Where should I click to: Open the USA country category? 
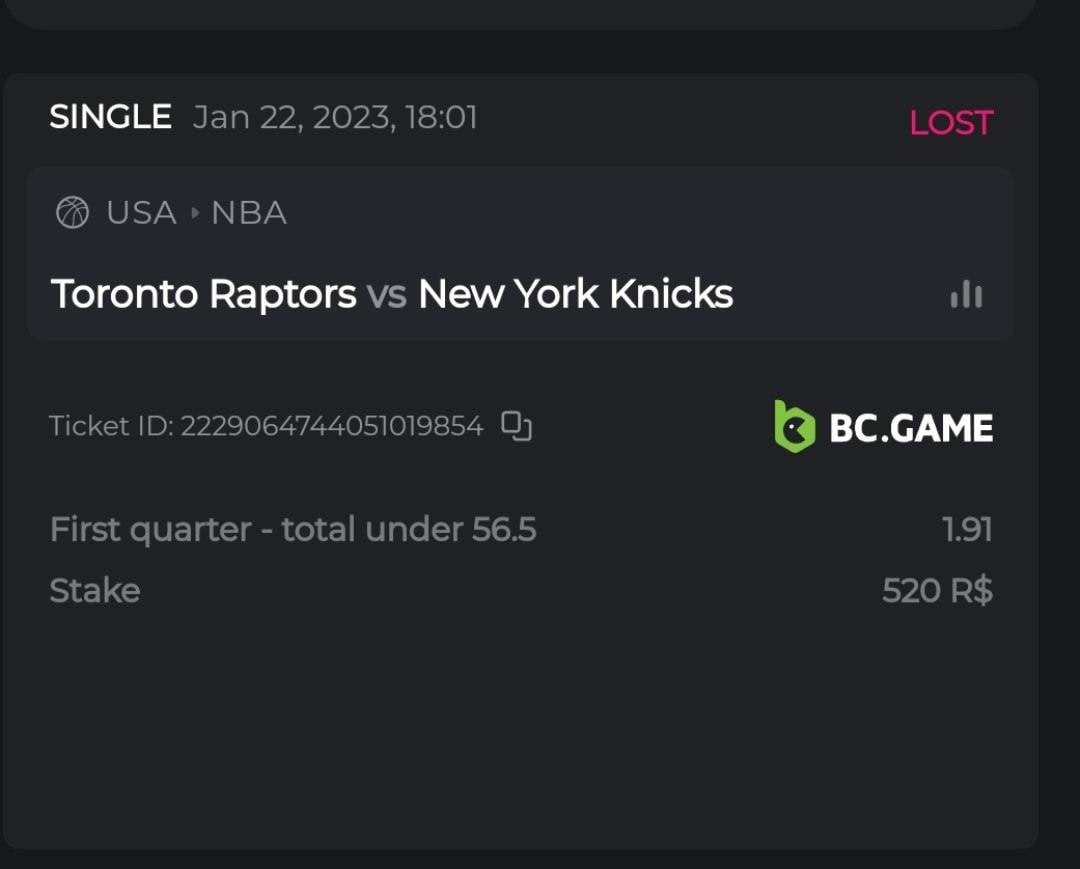(141, 213)
